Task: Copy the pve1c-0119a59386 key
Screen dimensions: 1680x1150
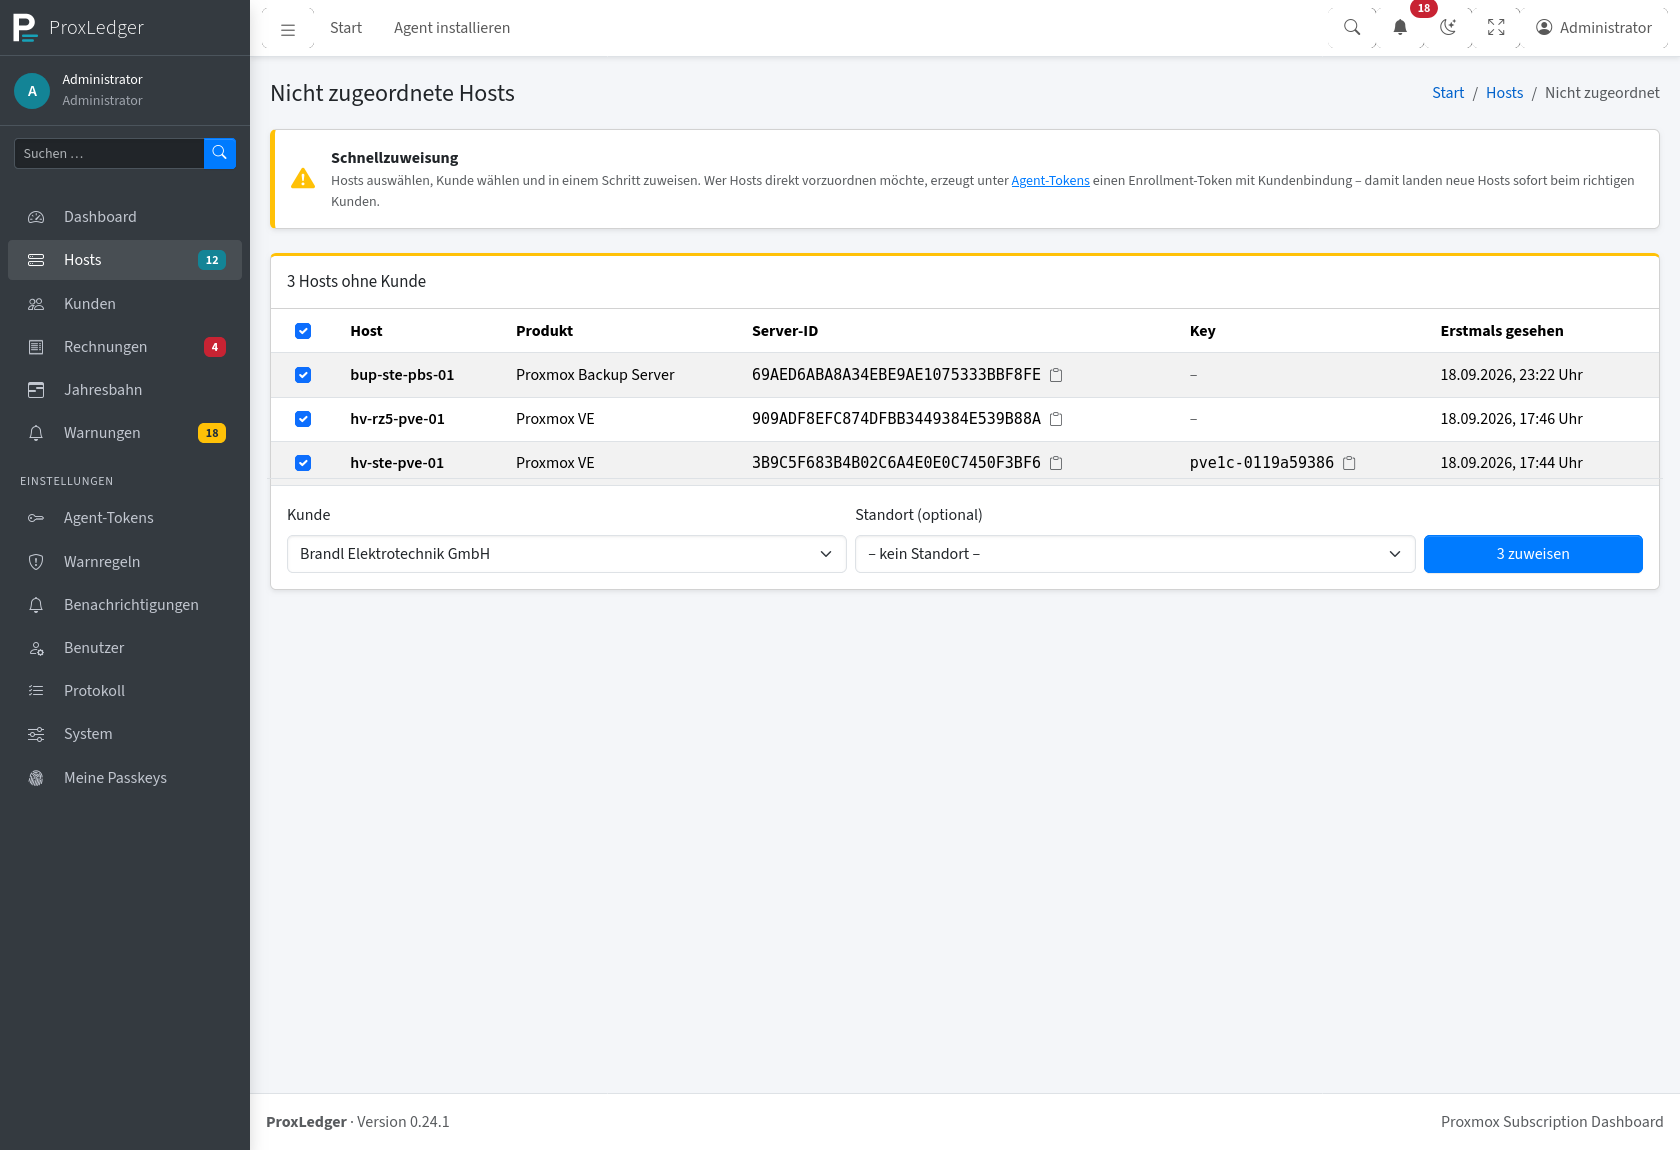Action: [1349, 463]
